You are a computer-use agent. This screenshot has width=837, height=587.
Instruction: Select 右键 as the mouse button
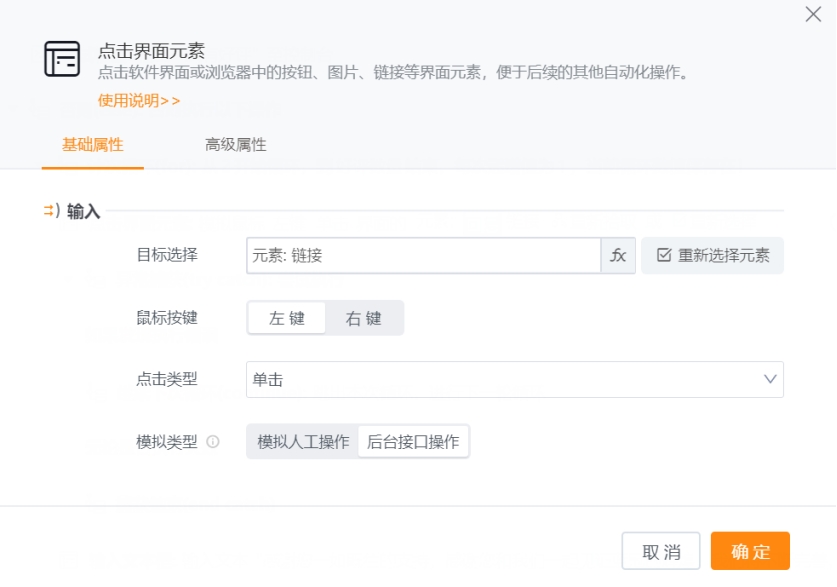click(365, 317)
